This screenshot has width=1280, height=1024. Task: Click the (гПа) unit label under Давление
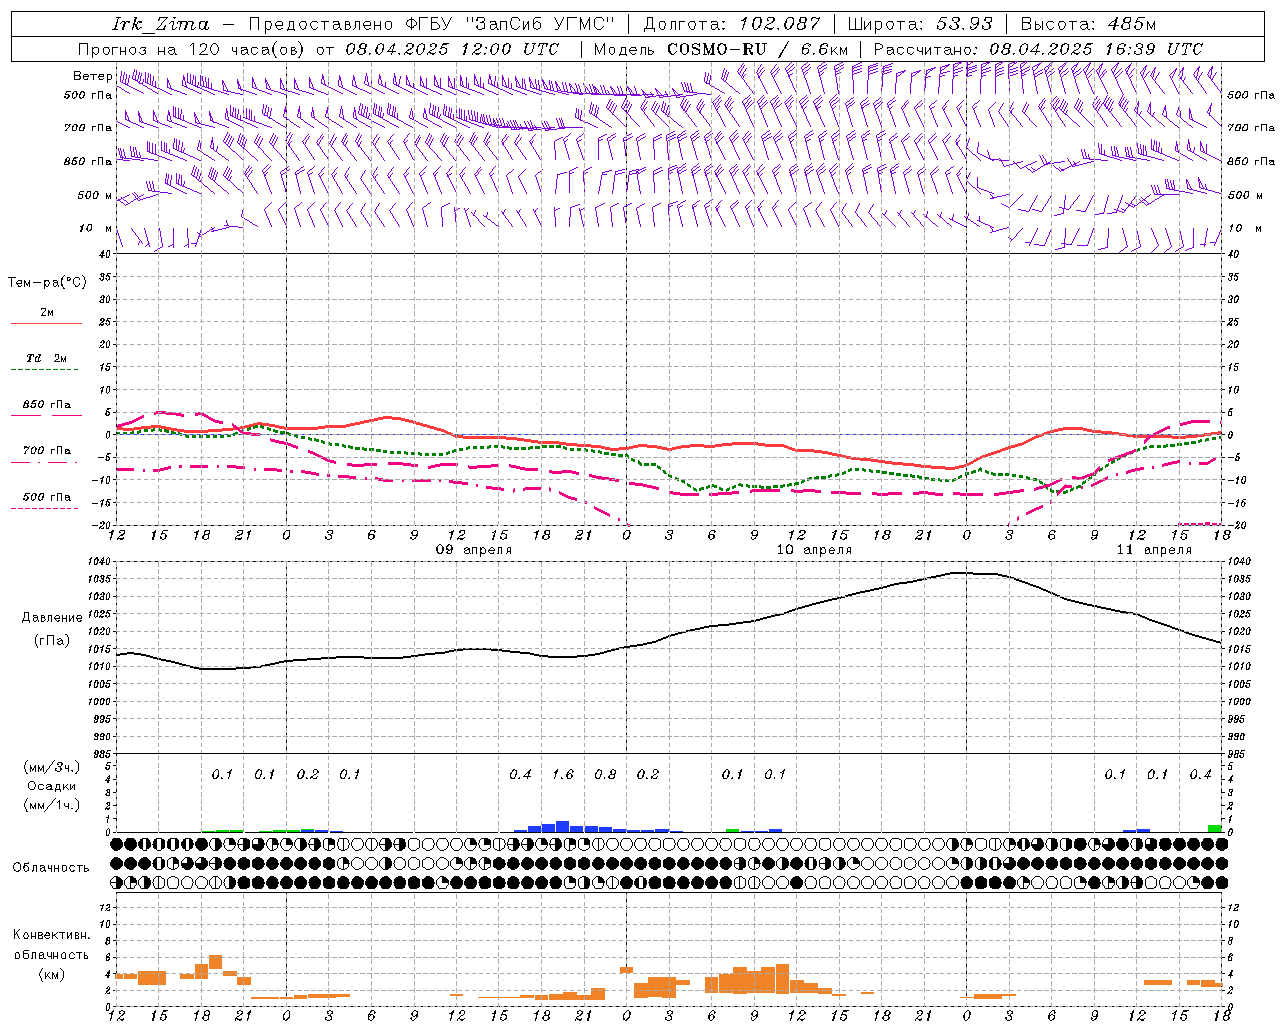[52, 641]
